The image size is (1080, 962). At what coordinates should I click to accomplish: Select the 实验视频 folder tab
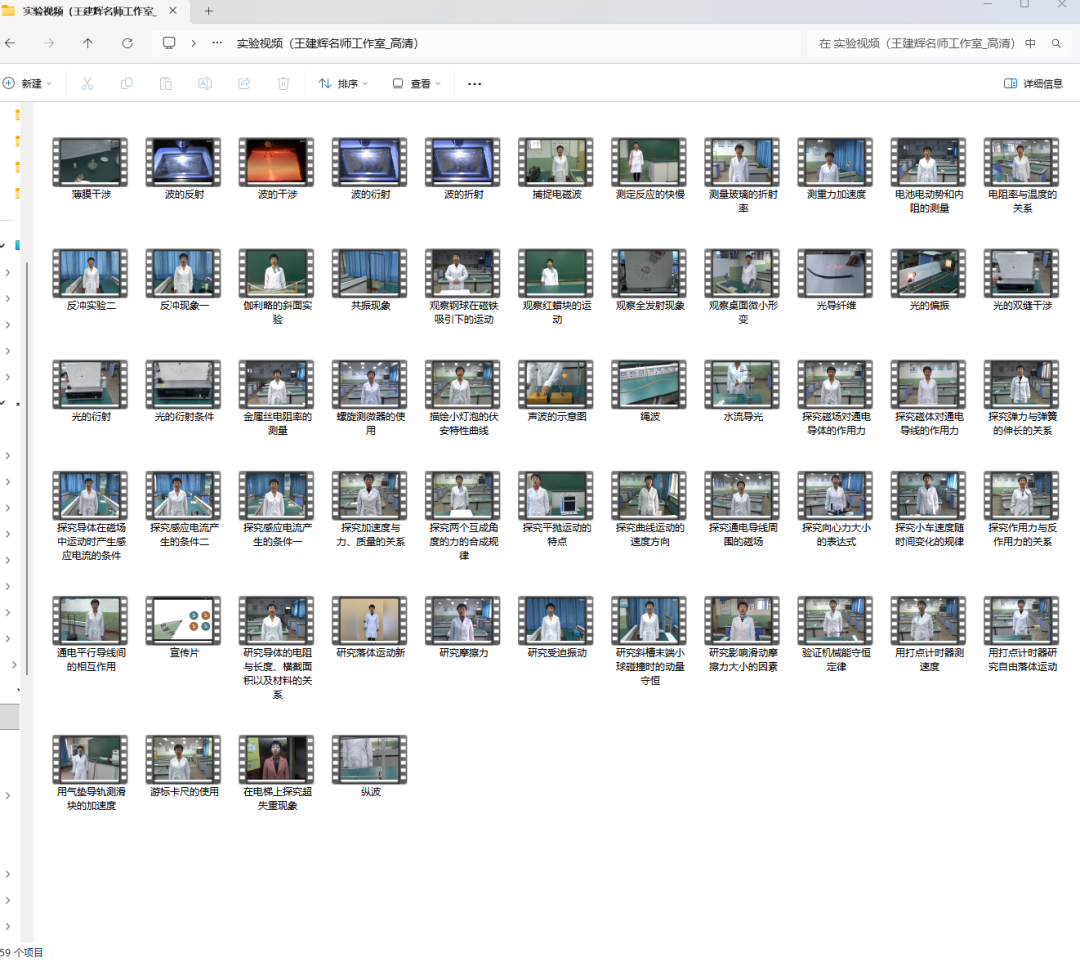88,11
